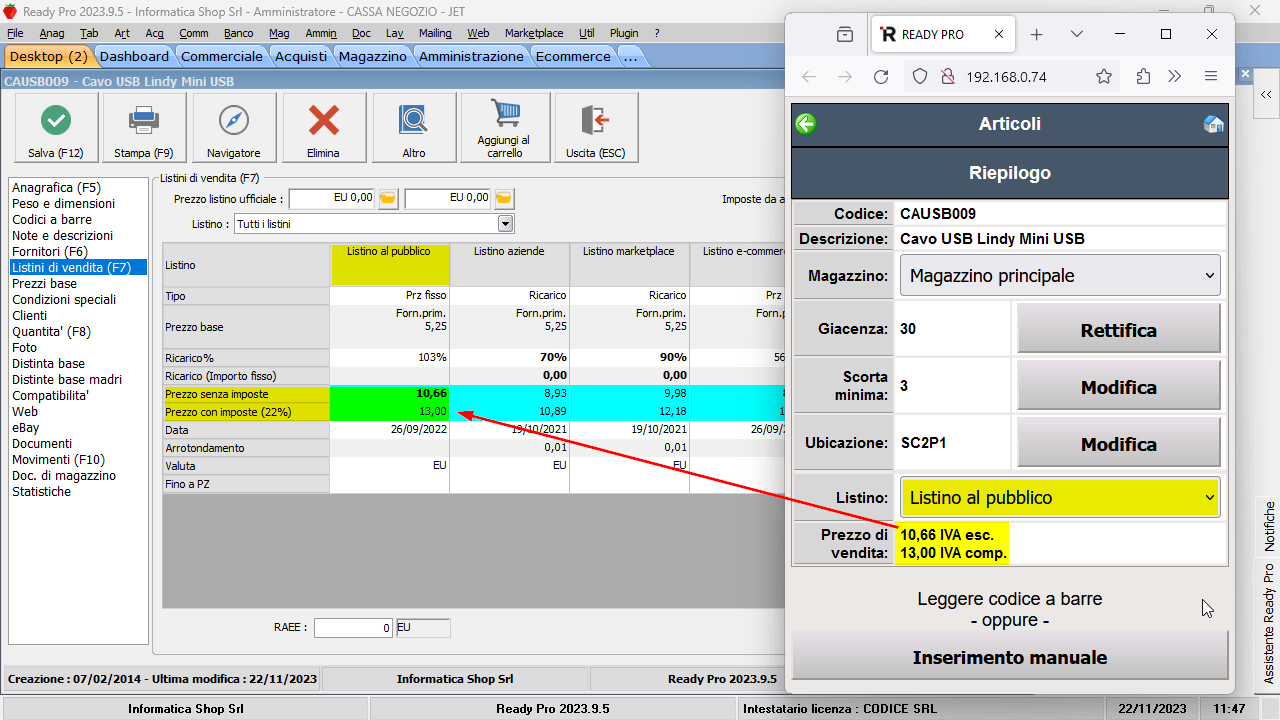Click green back arrow in Articoli header
The height and width of the screenshot is (720, 1280).
pos(806,124)
